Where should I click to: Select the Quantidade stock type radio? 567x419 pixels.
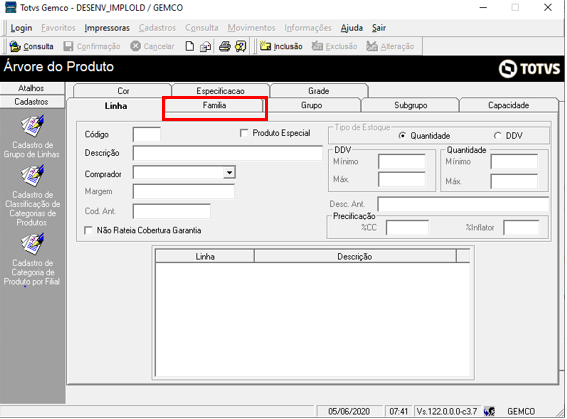pyautogui.click(x=402, y=136)
